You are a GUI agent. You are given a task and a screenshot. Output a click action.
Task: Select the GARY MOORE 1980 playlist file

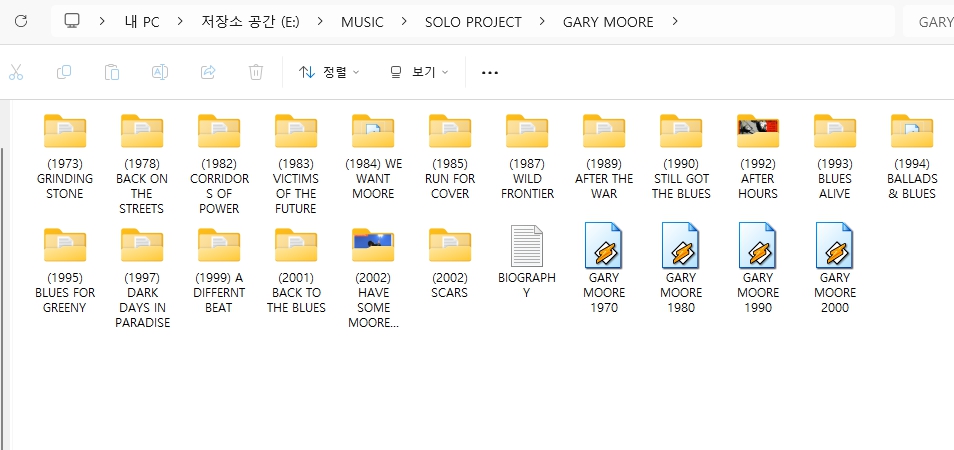681,268
